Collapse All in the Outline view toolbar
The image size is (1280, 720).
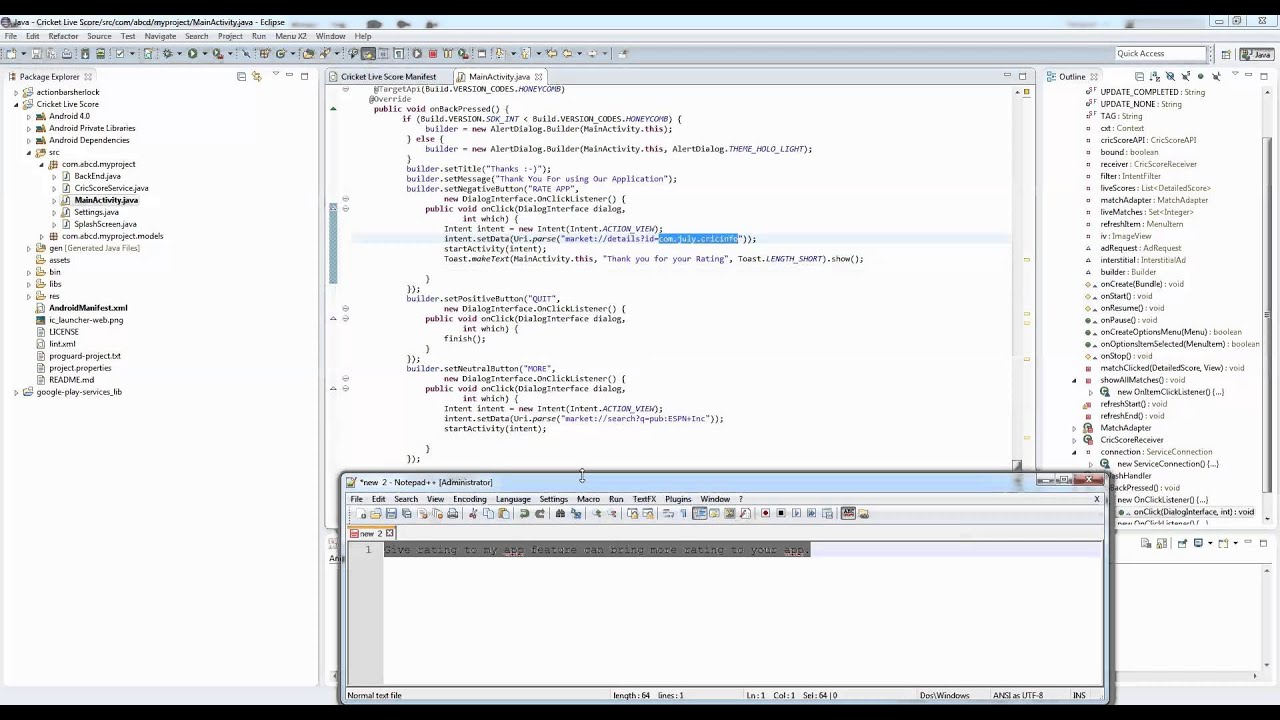click(1140, 77)
